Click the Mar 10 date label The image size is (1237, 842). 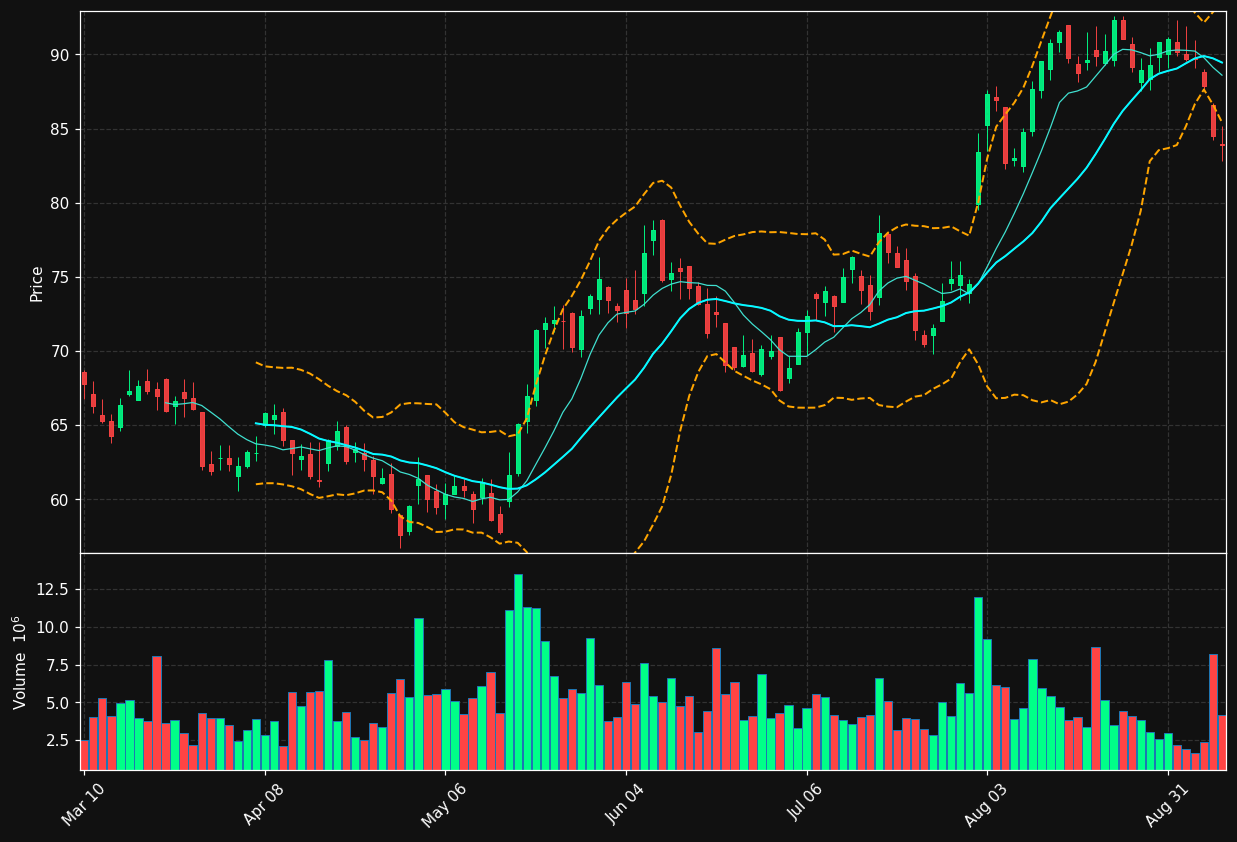84,804
